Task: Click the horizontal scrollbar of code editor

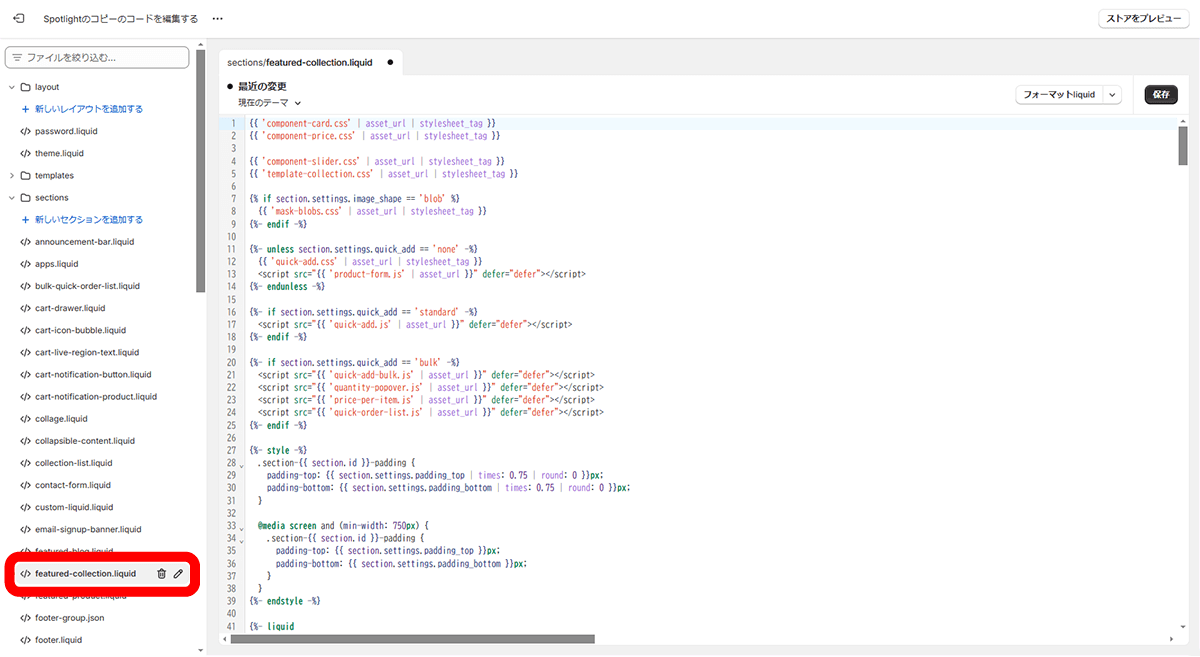Action: (x=412, y=639)
